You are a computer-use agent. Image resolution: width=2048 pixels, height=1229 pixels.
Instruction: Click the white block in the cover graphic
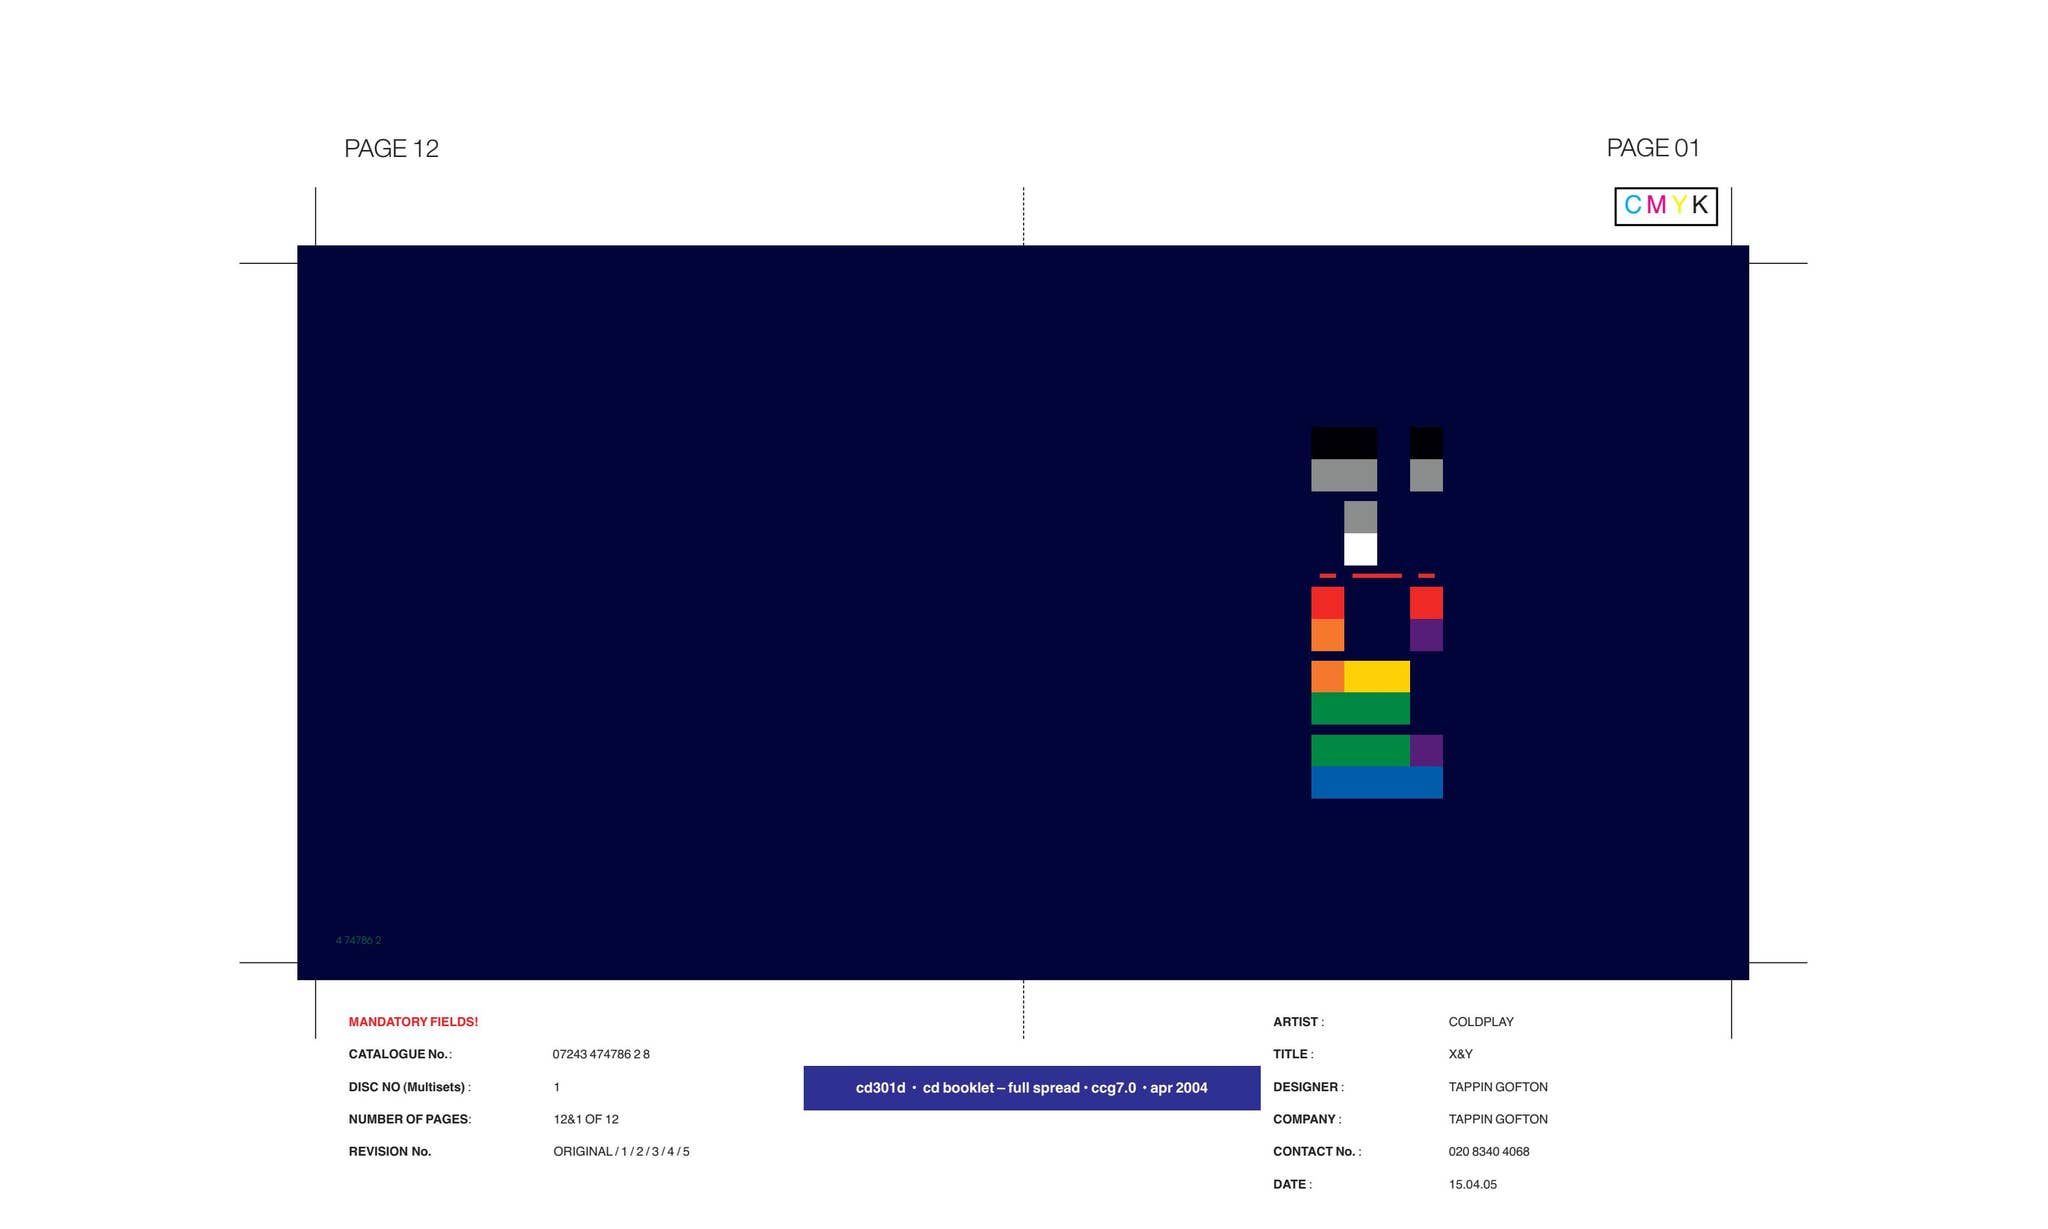point(1360,549)
